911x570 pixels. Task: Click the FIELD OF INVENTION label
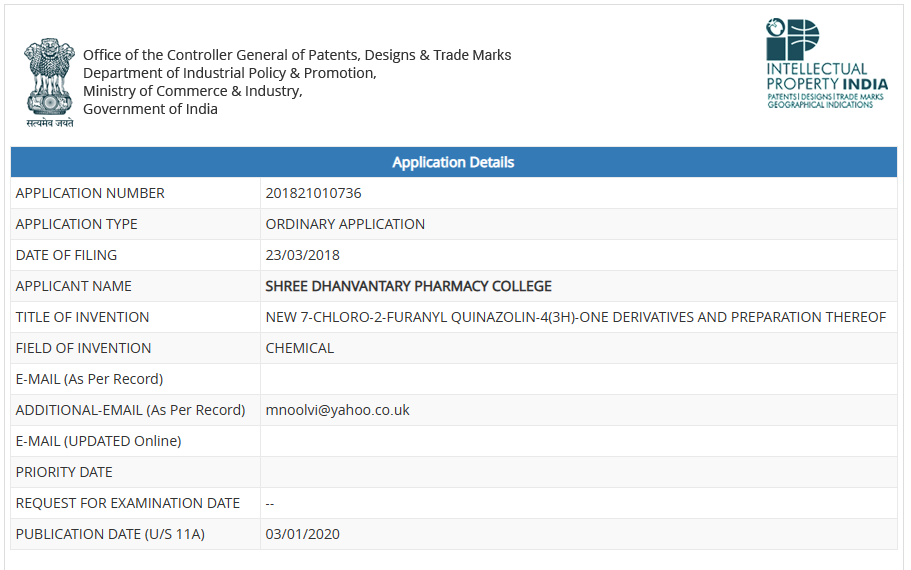[83, 348]
